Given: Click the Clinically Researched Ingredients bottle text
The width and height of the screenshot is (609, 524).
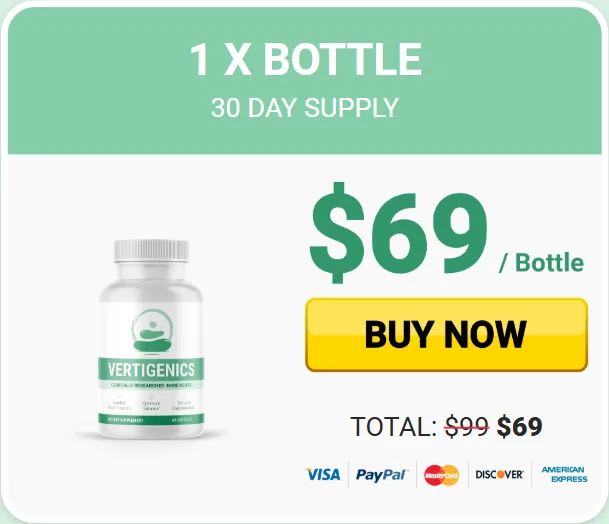Looking at the screenshot, I should pos(151,385).
